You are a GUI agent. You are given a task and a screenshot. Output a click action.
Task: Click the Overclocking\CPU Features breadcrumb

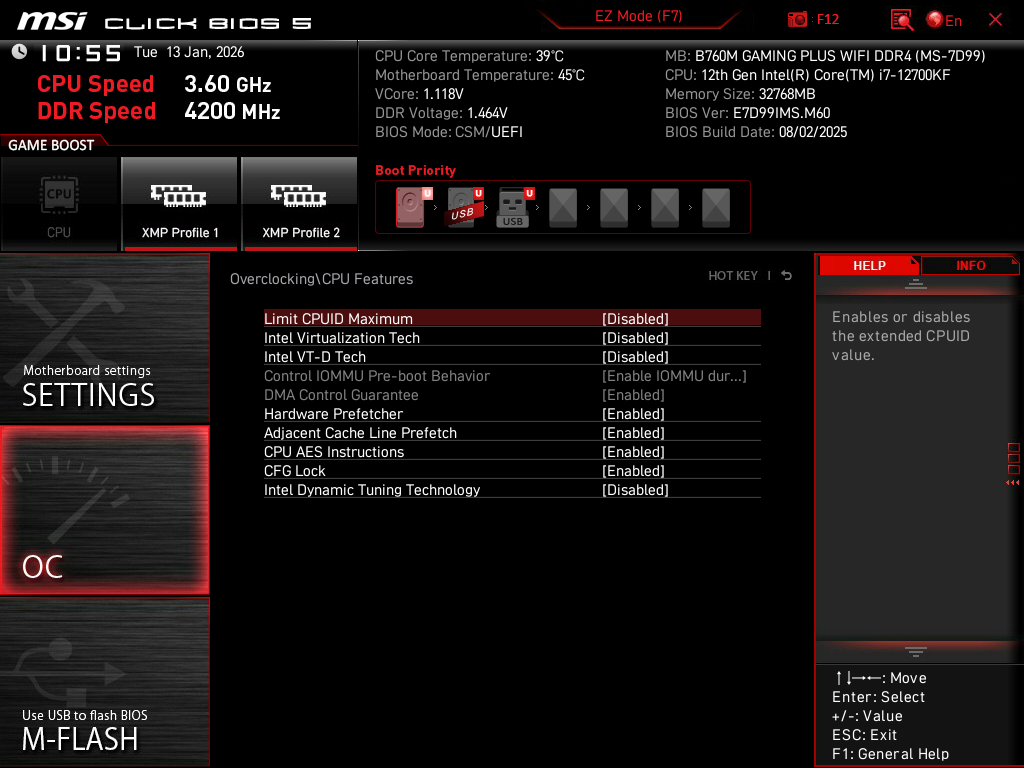click(321, 279)
